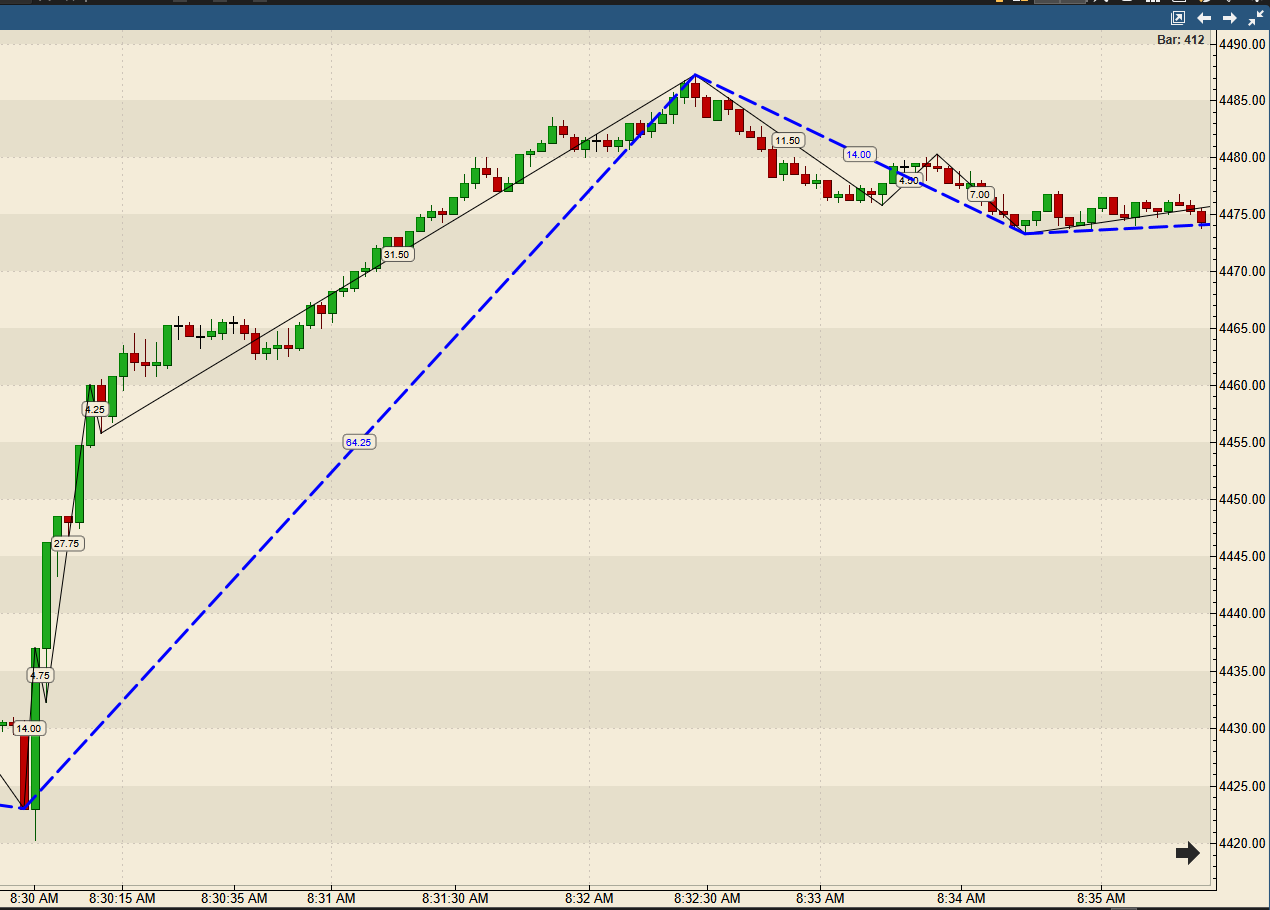Image resolution: width=1270 pixels, height=910 pixels.
Task: Select the 64.25 swing label
Action: [359, 441]
